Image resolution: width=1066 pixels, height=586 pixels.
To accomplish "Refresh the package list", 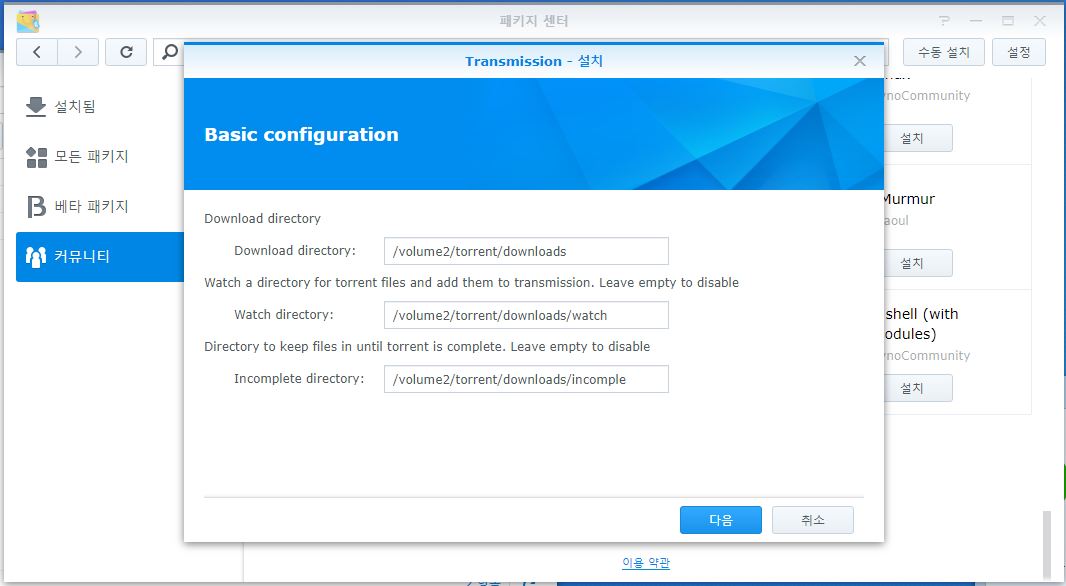I will tap(126, 52).
